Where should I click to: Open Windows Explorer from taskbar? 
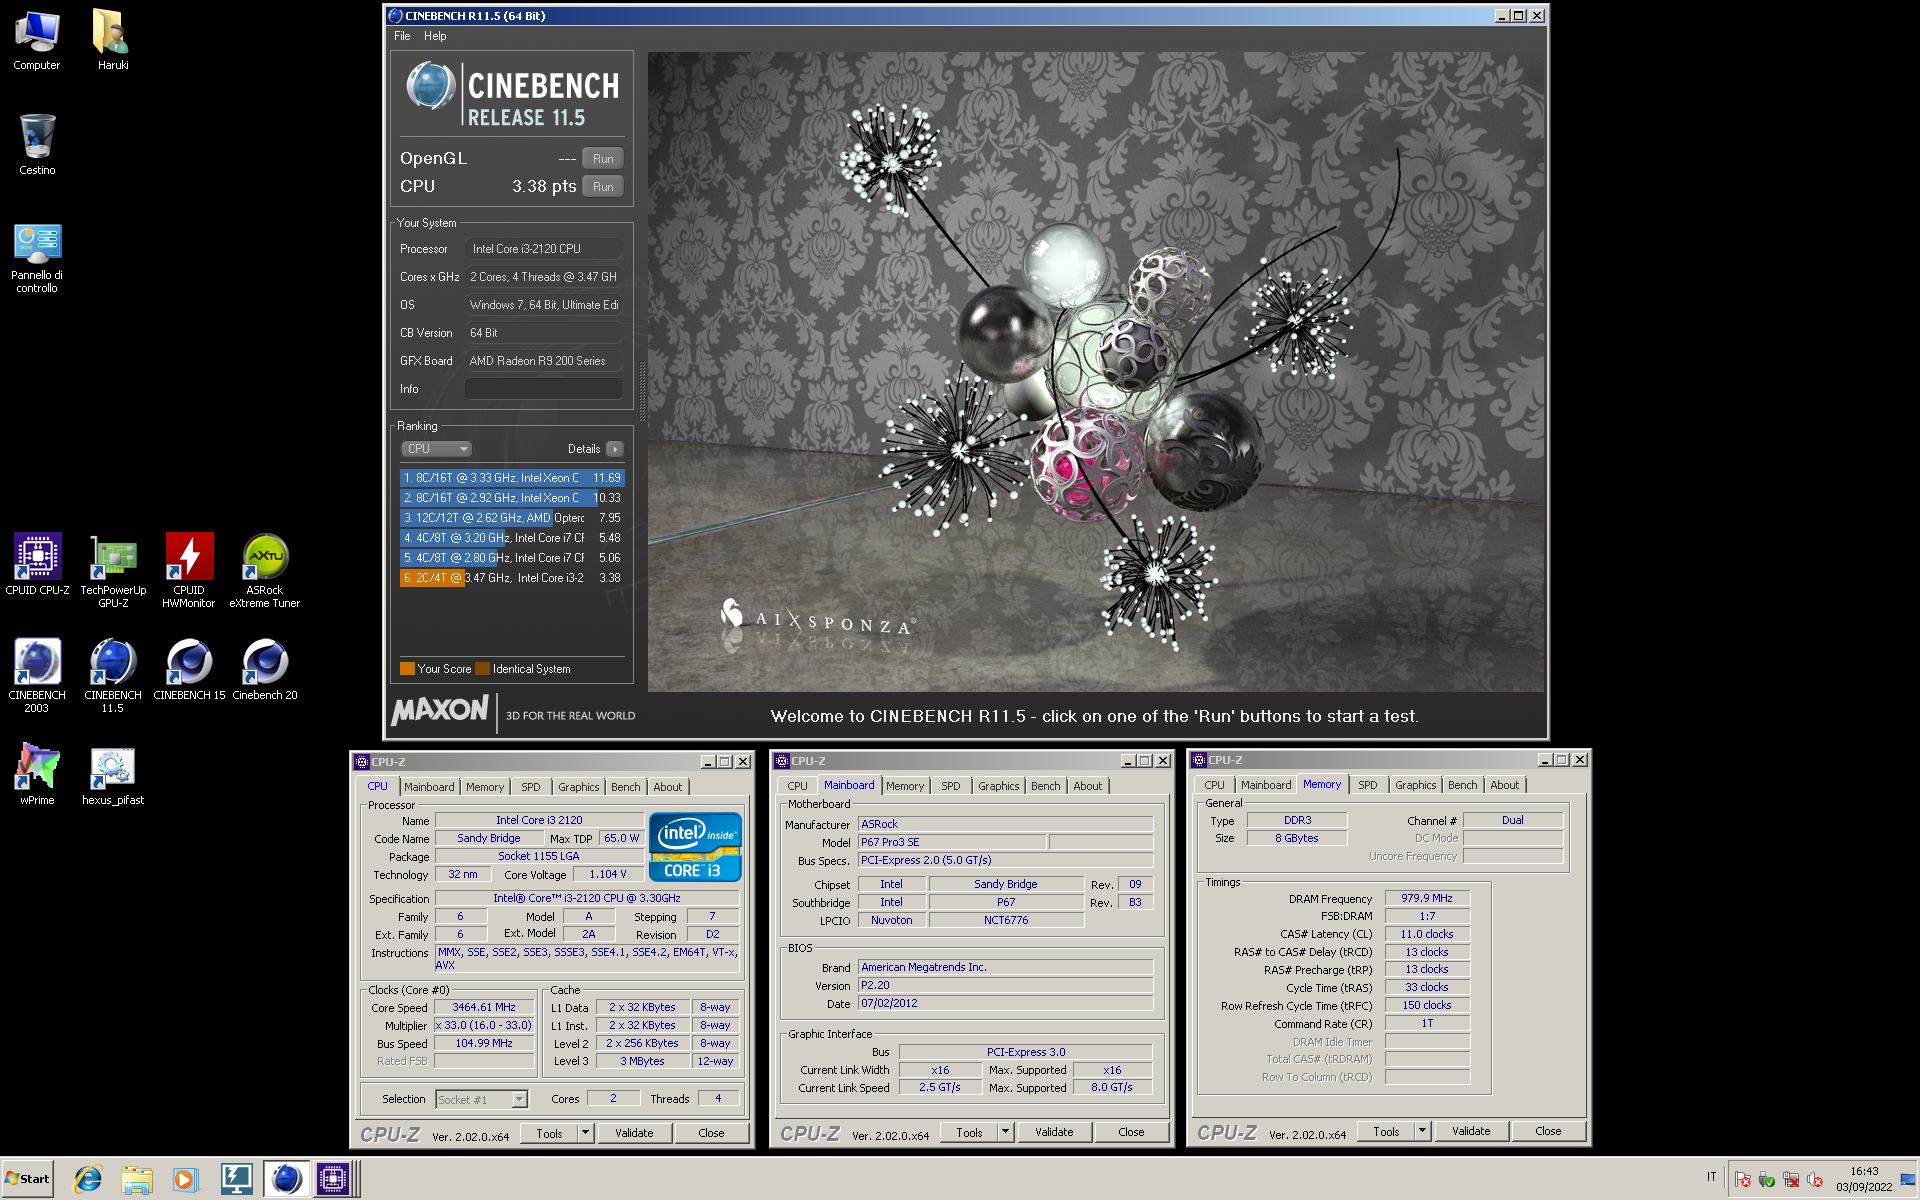click(137, 1179)
